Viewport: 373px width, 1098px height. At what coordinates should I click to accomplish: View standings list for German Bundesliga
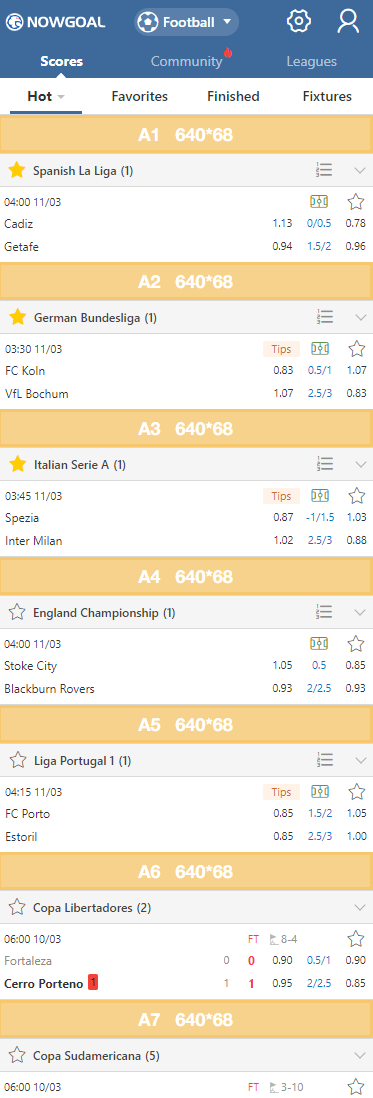(x=325, y=317)
